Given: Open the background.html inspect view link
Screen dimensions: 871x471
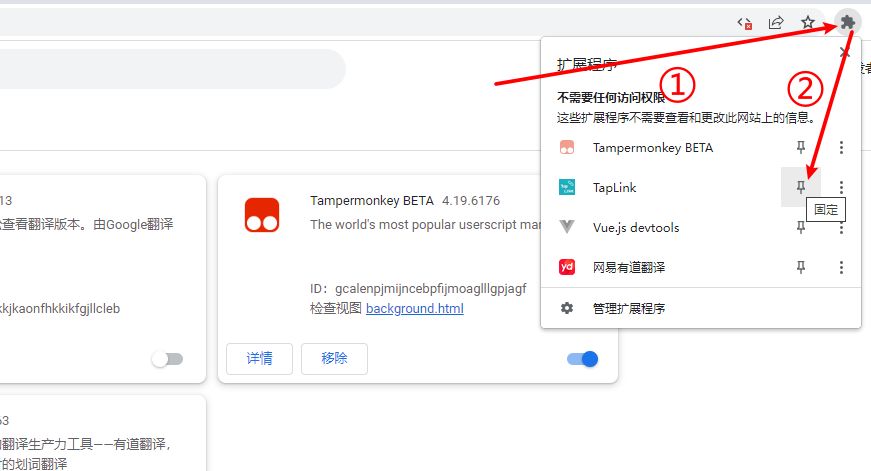Looking at the screenshot, I should pyautogui.click(x=415, y=308).
